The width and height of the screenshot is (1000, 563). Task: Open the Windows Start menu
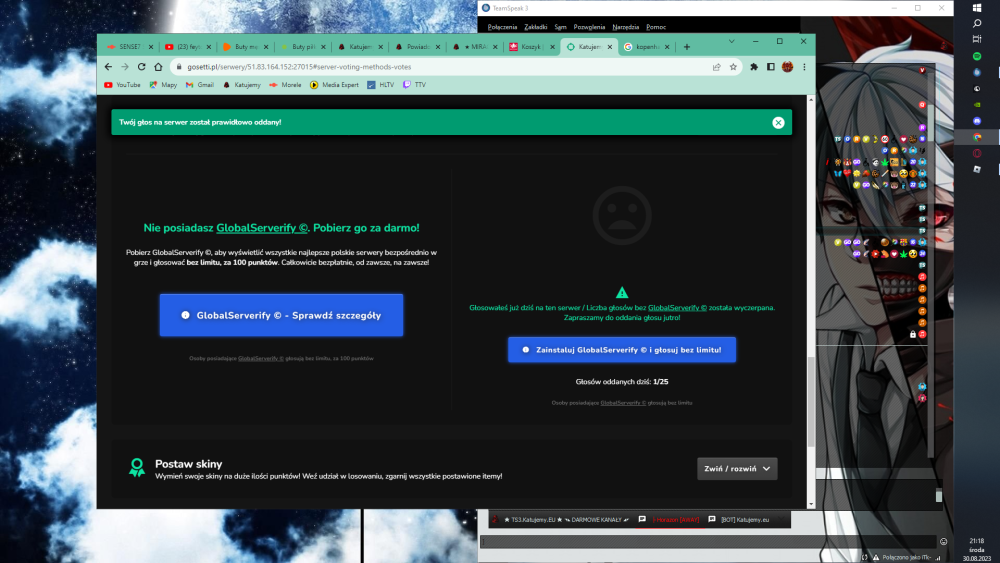(x=977, y=8)
